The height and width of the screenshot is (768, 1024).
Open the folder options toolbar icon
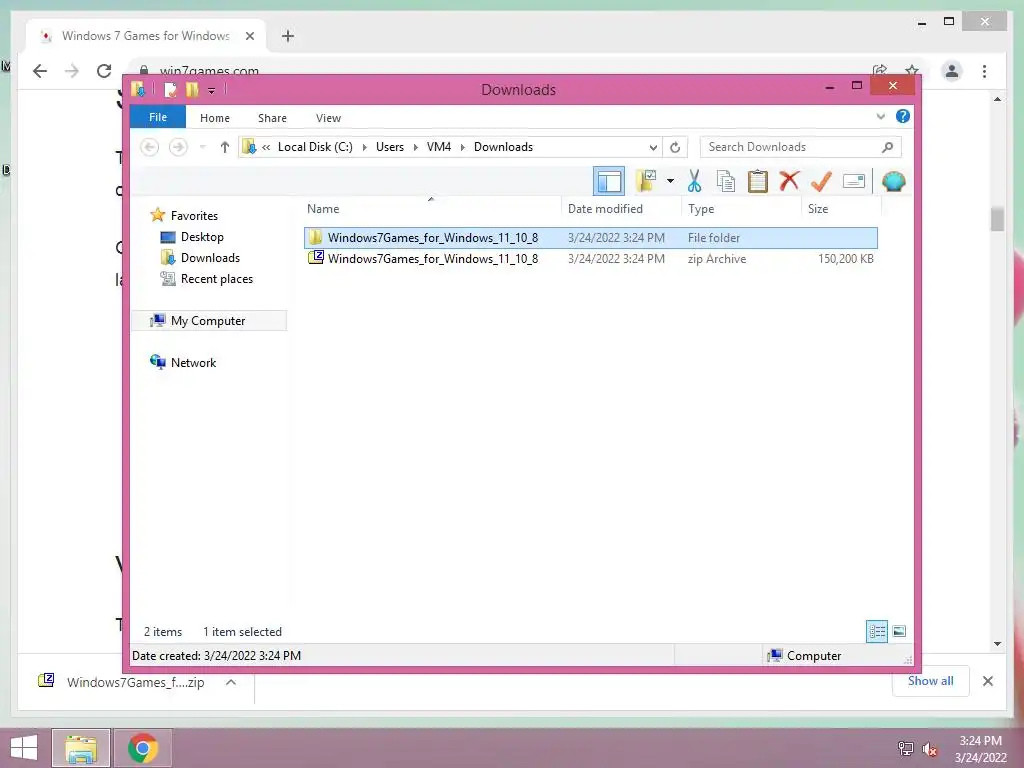[646, 182]
